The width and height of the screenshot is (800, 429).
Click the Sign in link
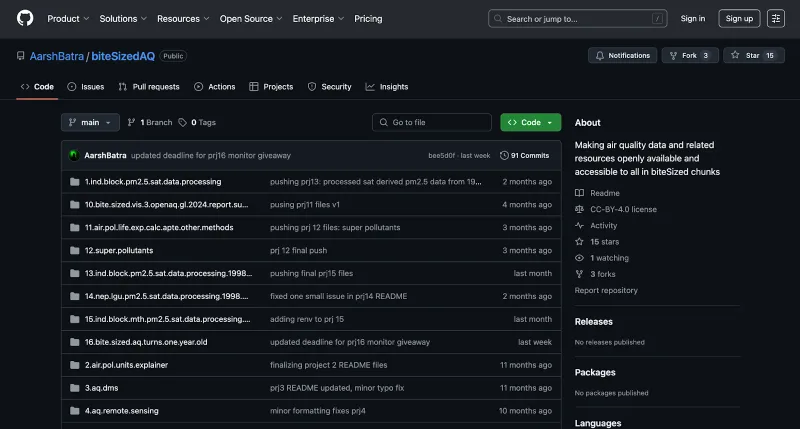[693, 18]
